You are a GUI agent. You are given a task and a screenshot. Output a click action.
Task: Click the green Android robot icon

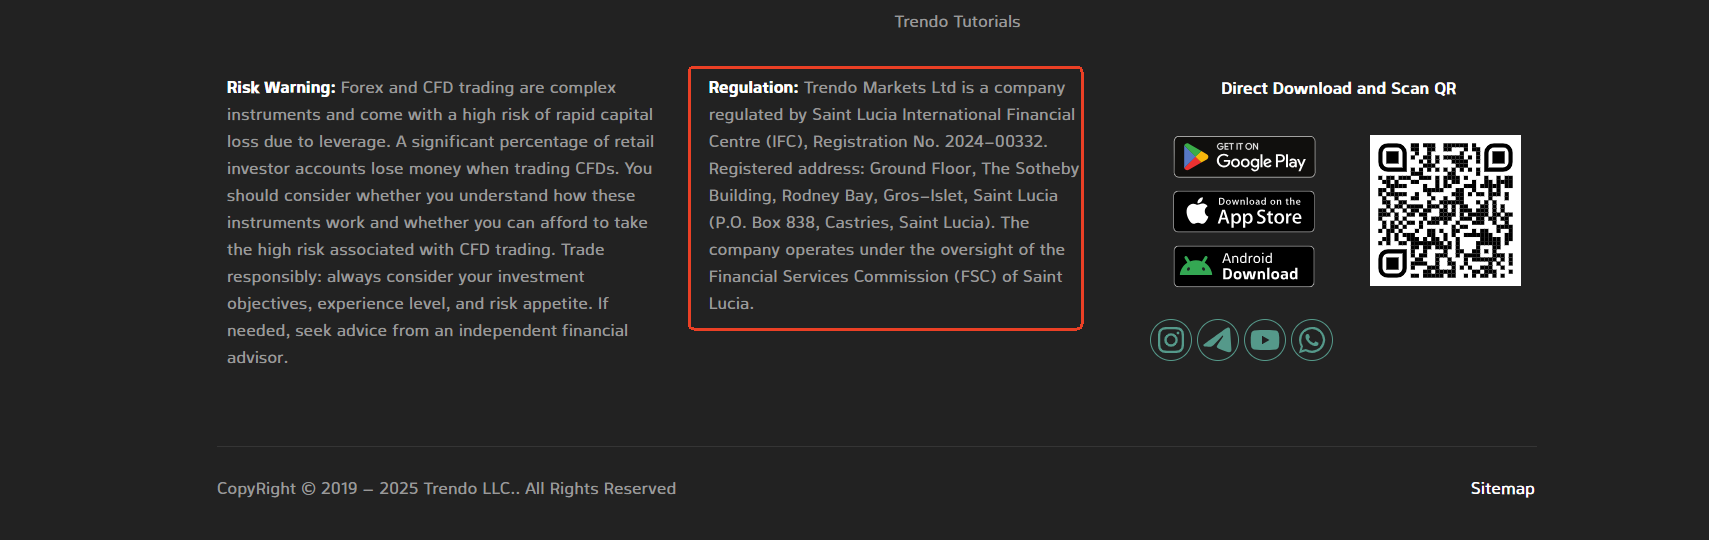1196,266
